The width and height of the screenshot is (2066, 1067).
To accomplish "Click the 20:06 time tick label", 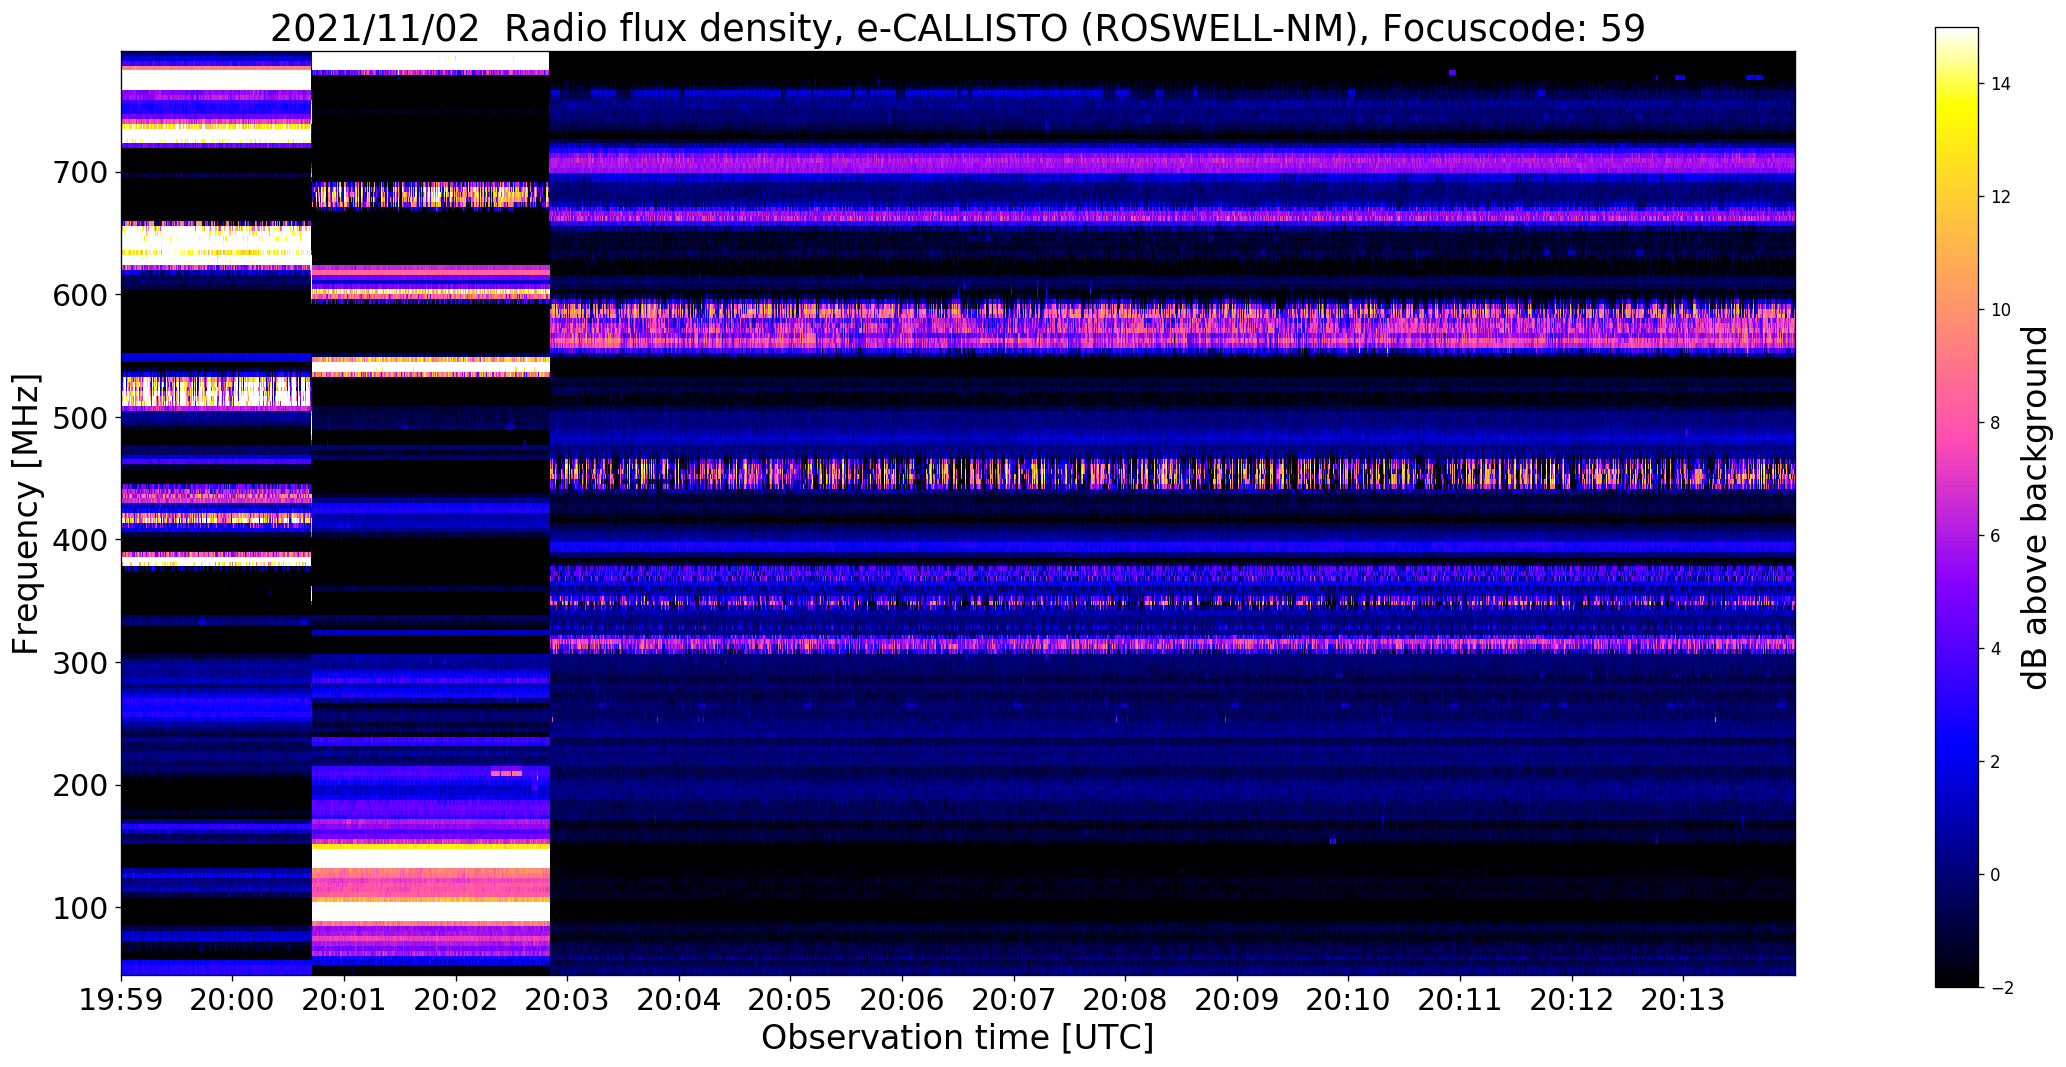I will [x=903, y=1000].
